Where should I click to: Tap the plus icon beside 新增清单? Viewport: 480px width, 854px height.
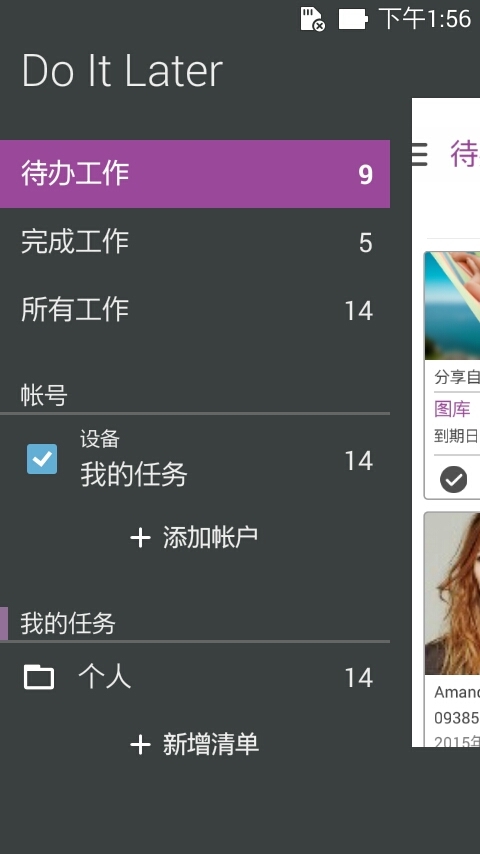[141, 745]
